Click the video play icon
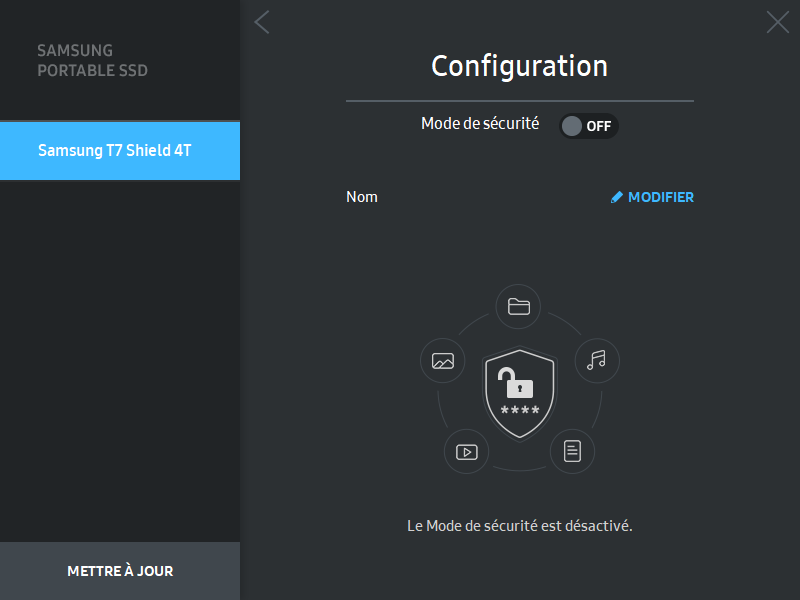 point(466,452)
